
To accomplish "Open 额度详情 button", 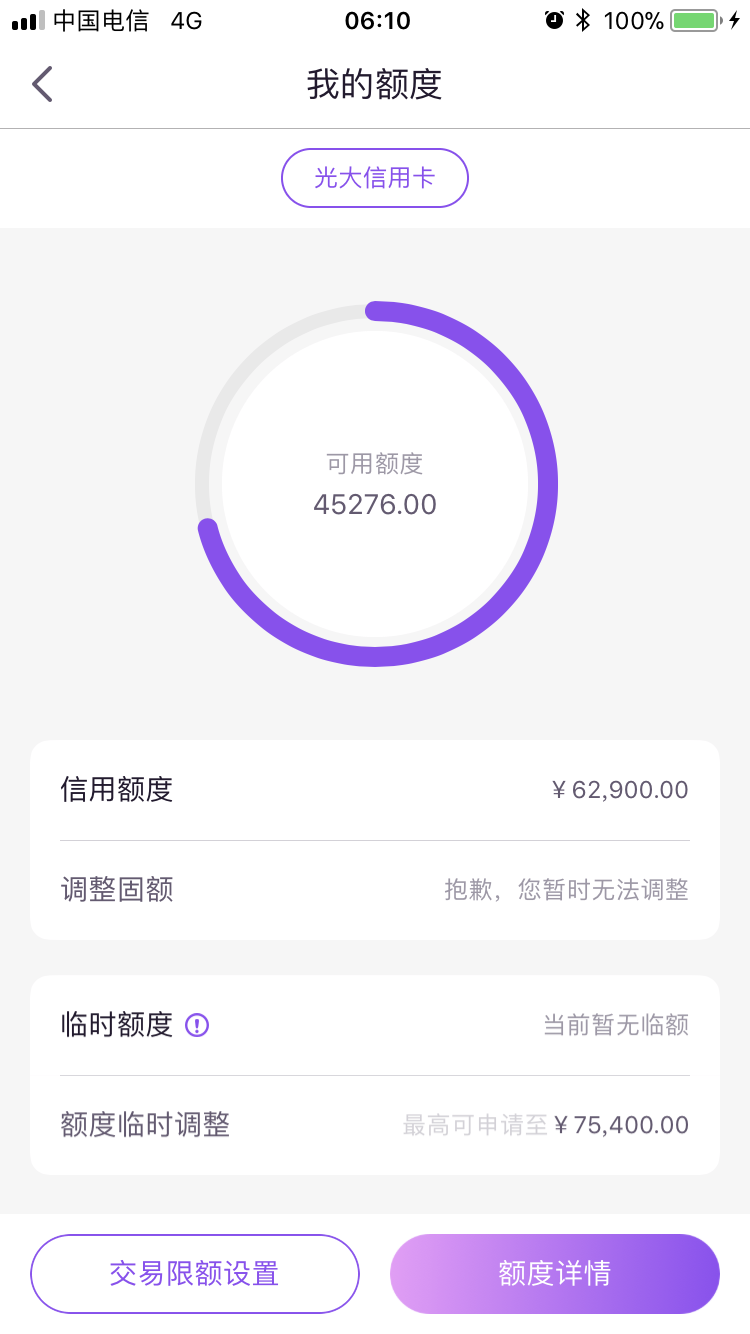I will tap(555, 1274).
